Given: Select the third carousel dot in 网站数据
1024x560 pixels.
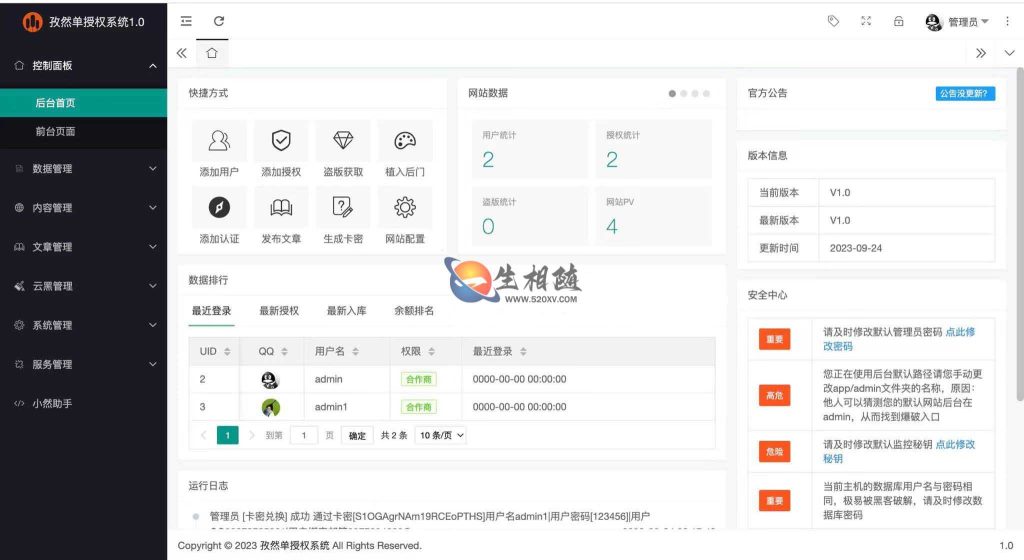Looking at the screenshot, I should pos(695,93).
